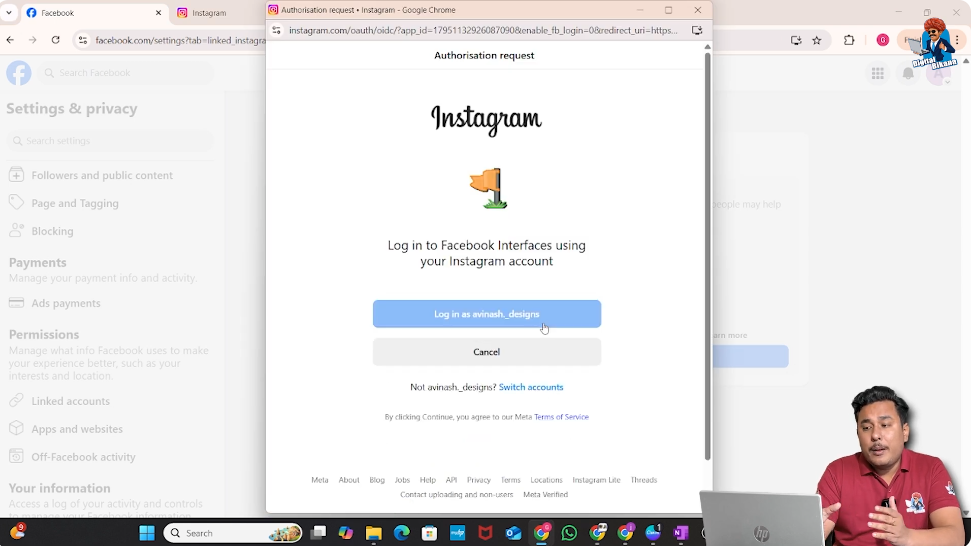Open Facebook notifications bell
This screenshot has height=546, width=971.
908,73
